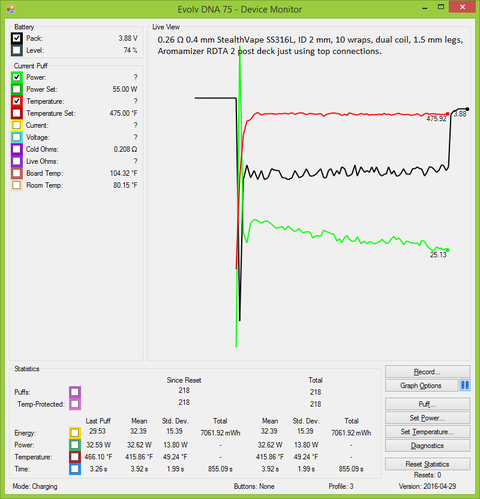Click the 104.32 °F Board Temp value
The width and height of the screenshot is (480, 499).
(x=123, y=173)
